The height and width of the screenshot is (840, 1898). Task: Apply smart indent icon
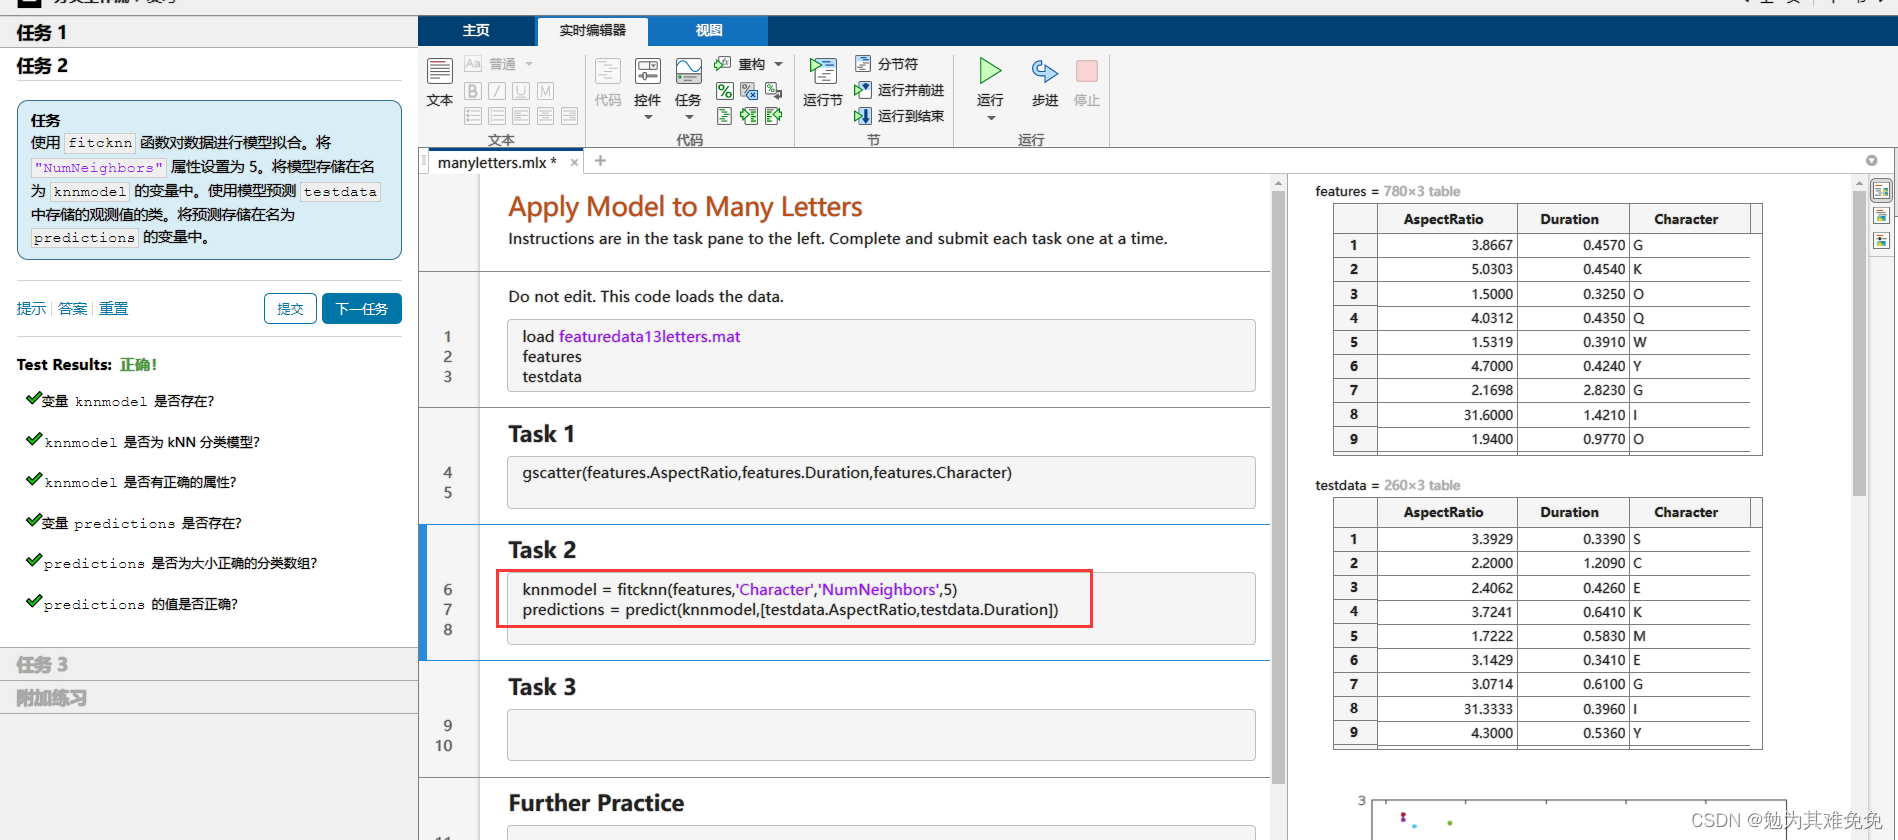pos(725,116)
